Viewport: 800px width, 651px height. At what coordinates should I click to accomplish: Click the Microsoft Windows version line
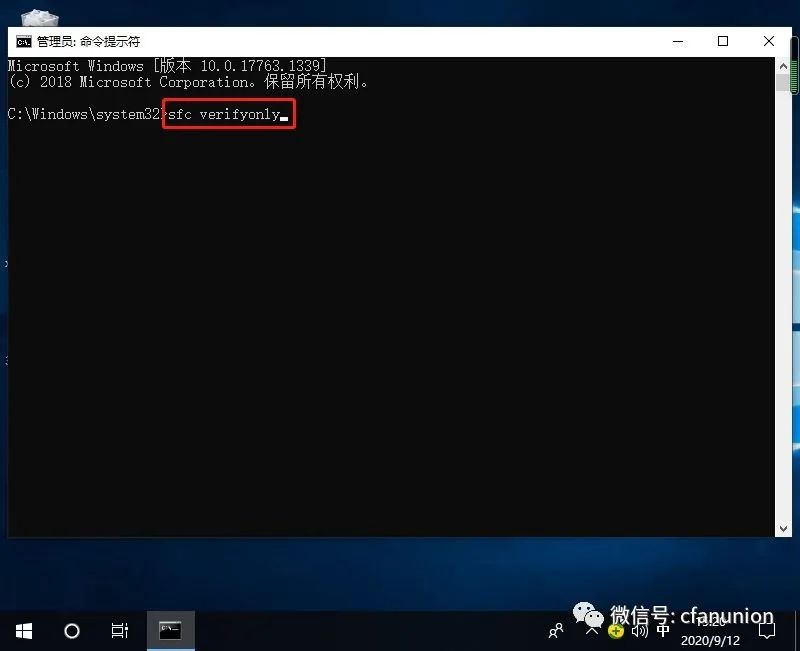pyautogui.click(x=167, y=66)
